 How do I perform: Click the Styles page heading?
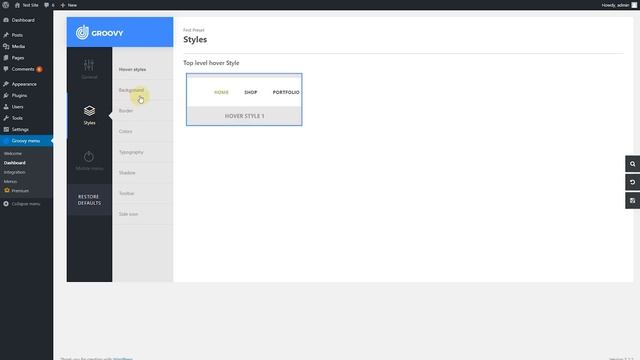click(x=195, y=40)
